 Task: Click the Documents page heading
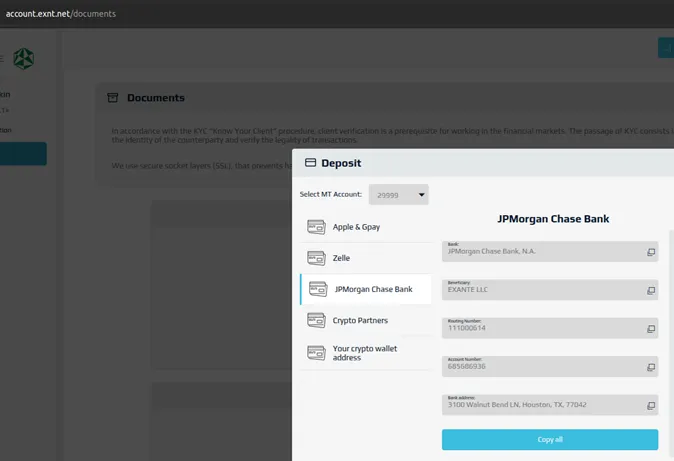(156, 98)
